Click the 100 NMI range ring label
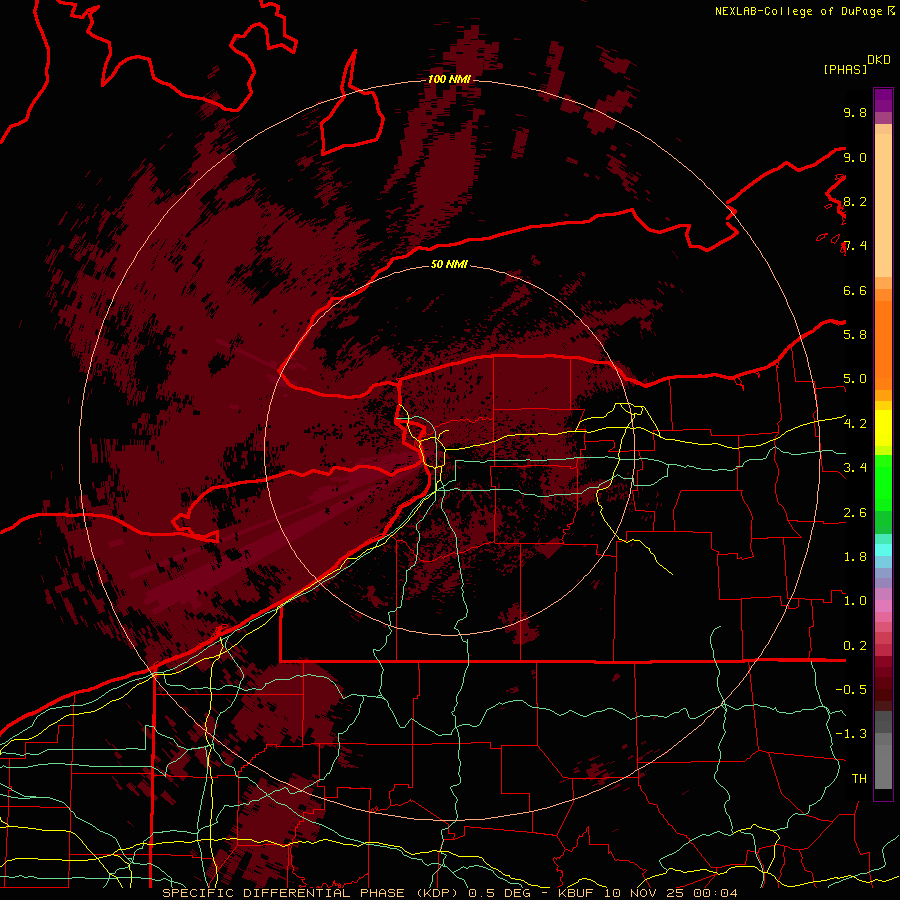The image size is (900, 900). click(x=449, y=79)
